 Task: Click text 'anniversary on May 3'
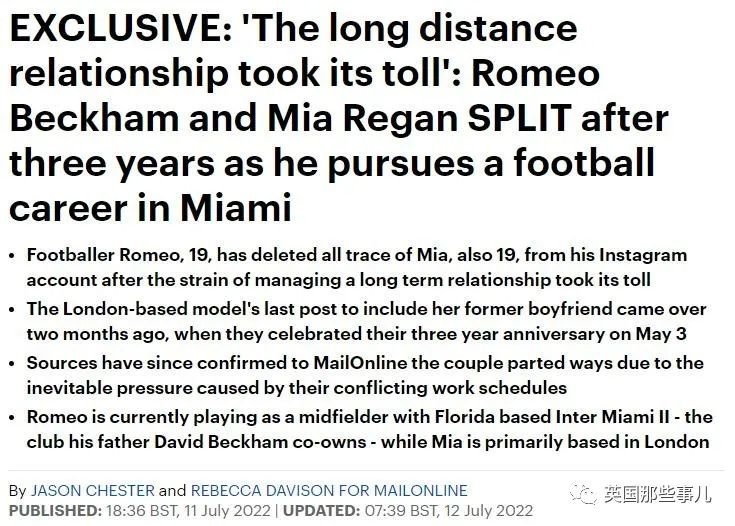coord(595,334)
